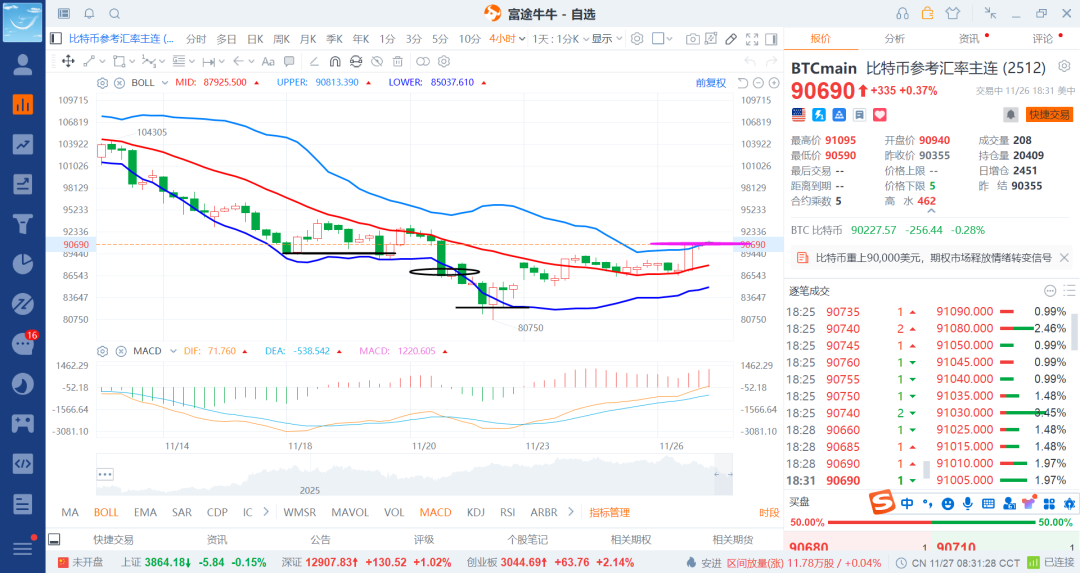This screenshot has width=1080, height=573.
Task: Select the 日K timeframe tab
Action: click(x=255, y=39)
